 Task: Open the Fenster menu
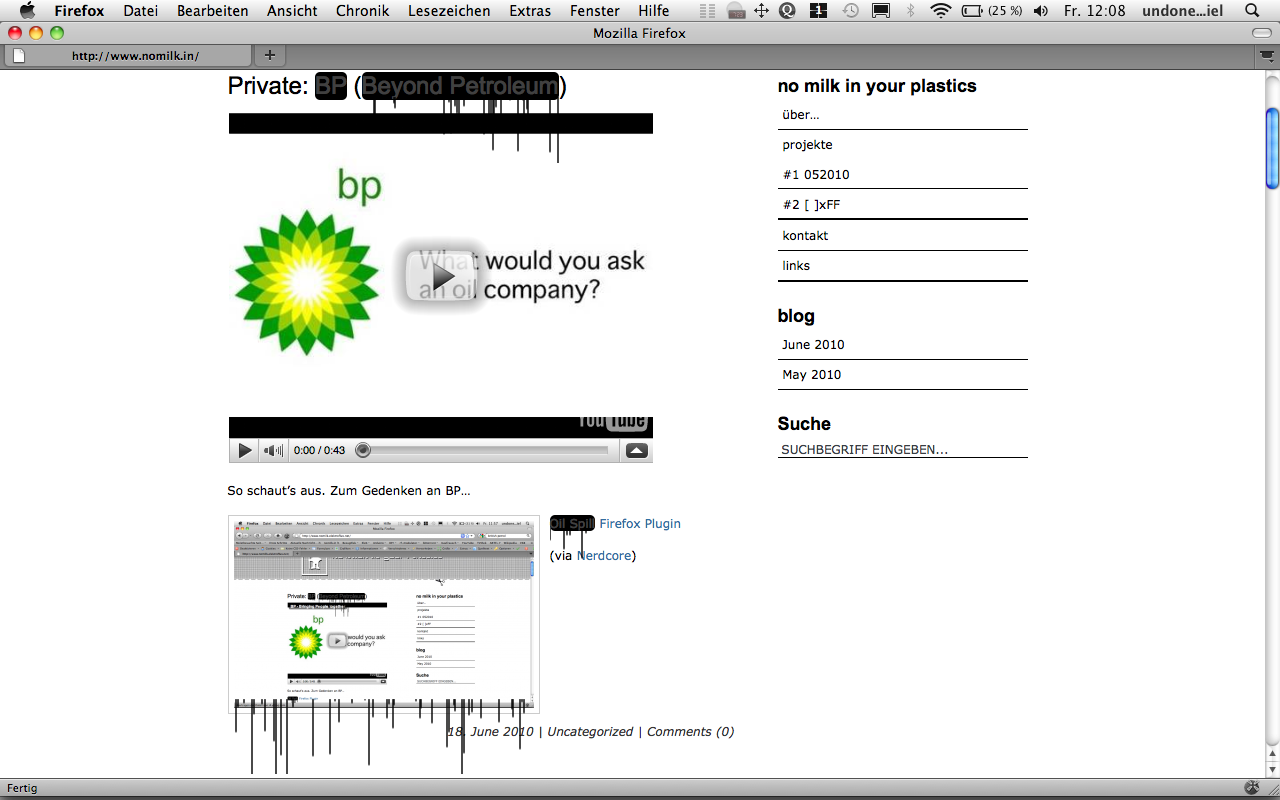coord(595,11)
